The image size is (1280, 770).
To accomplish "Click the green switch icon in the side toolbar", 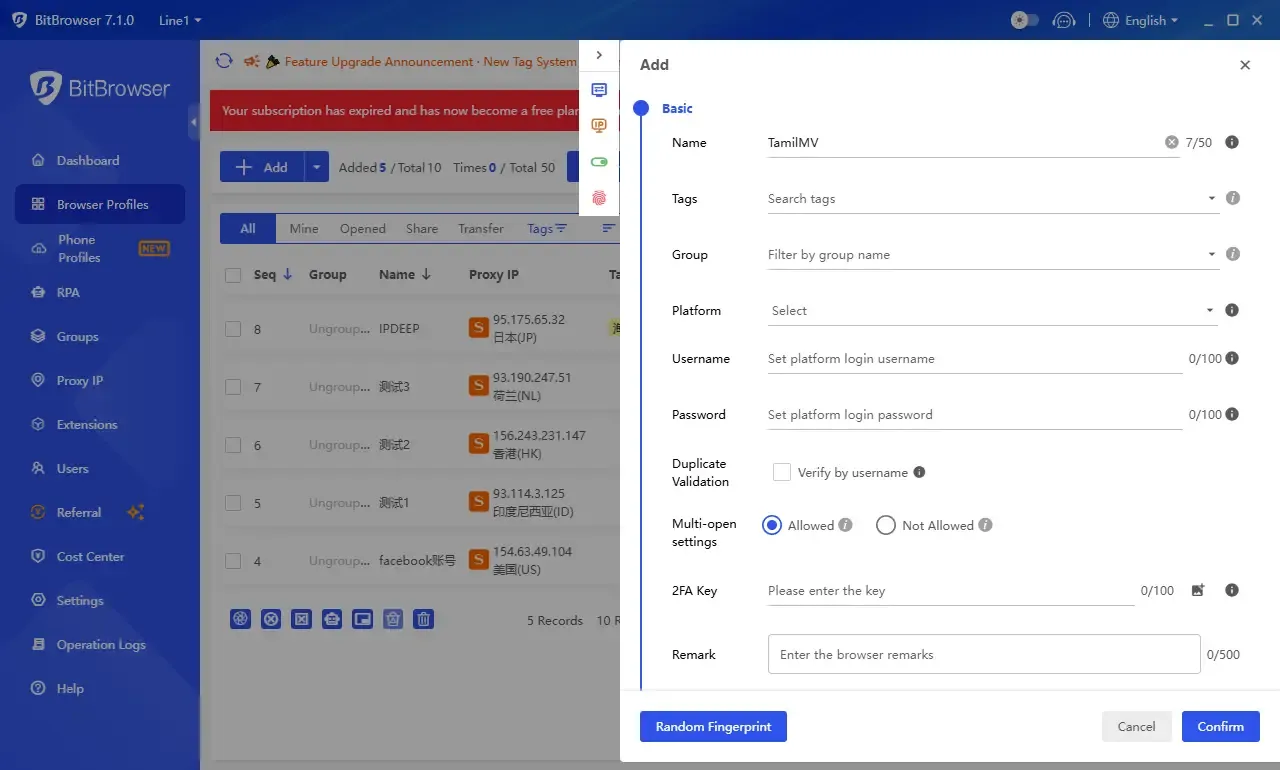I will [x=598, y=161].
